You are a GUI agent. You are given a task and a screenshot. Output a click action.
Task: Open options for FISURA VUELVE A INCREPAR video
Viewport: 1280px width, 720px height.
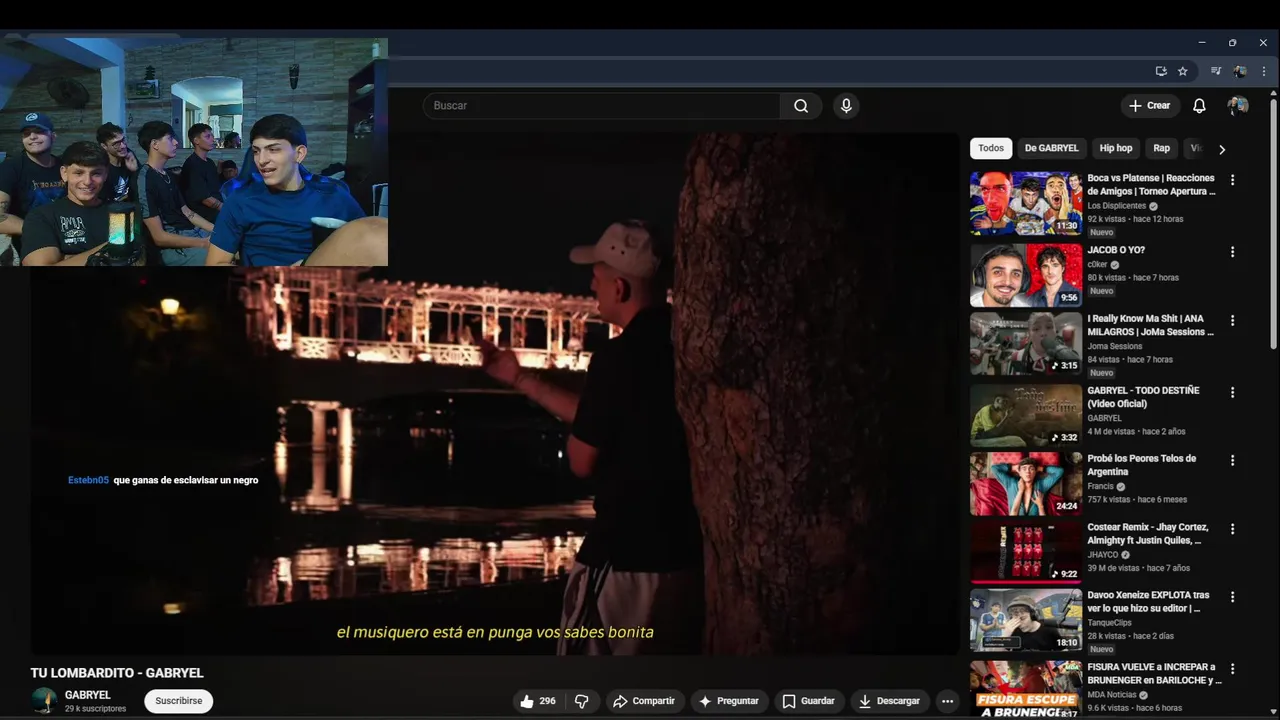coord(1232,669)
